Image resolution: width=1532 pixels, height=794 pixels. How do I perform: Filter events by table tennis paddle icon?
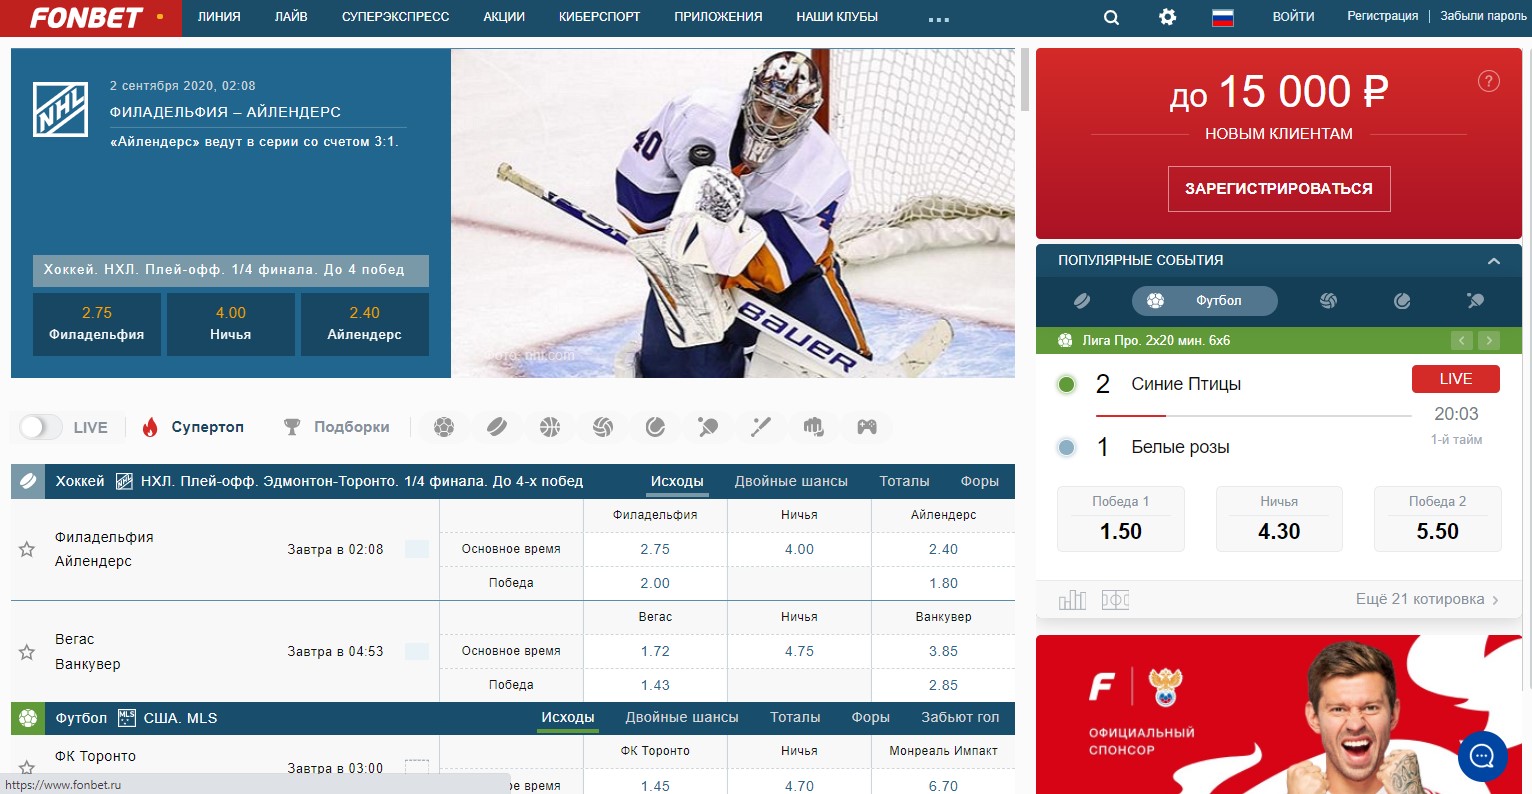pos(708,427)
